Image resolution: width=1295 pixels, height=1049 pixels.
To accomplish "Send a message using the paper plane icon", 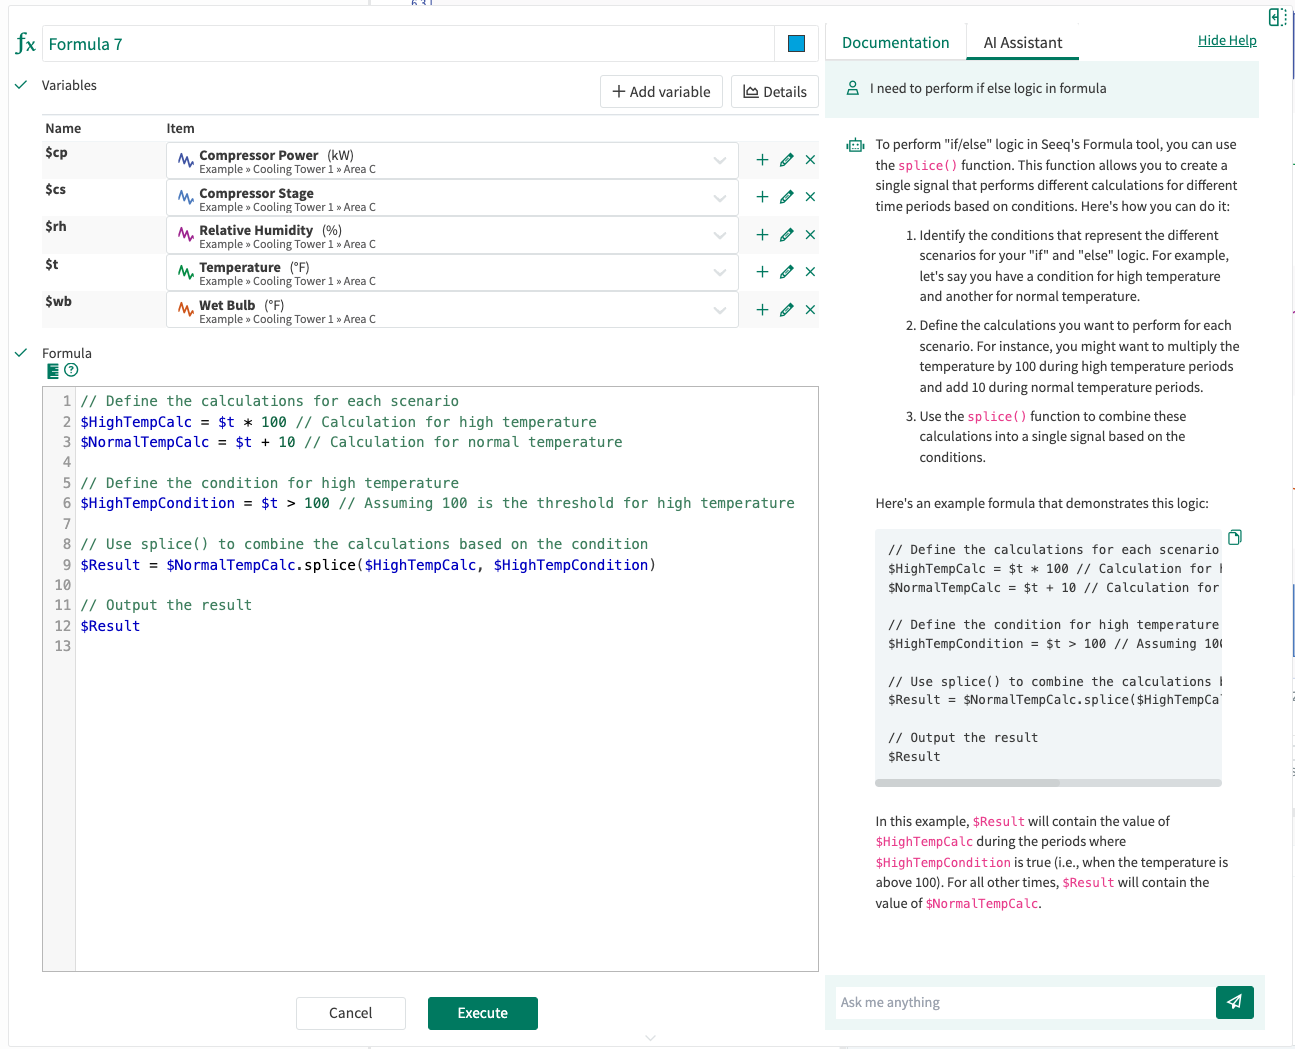I will click(1234, 1002).
